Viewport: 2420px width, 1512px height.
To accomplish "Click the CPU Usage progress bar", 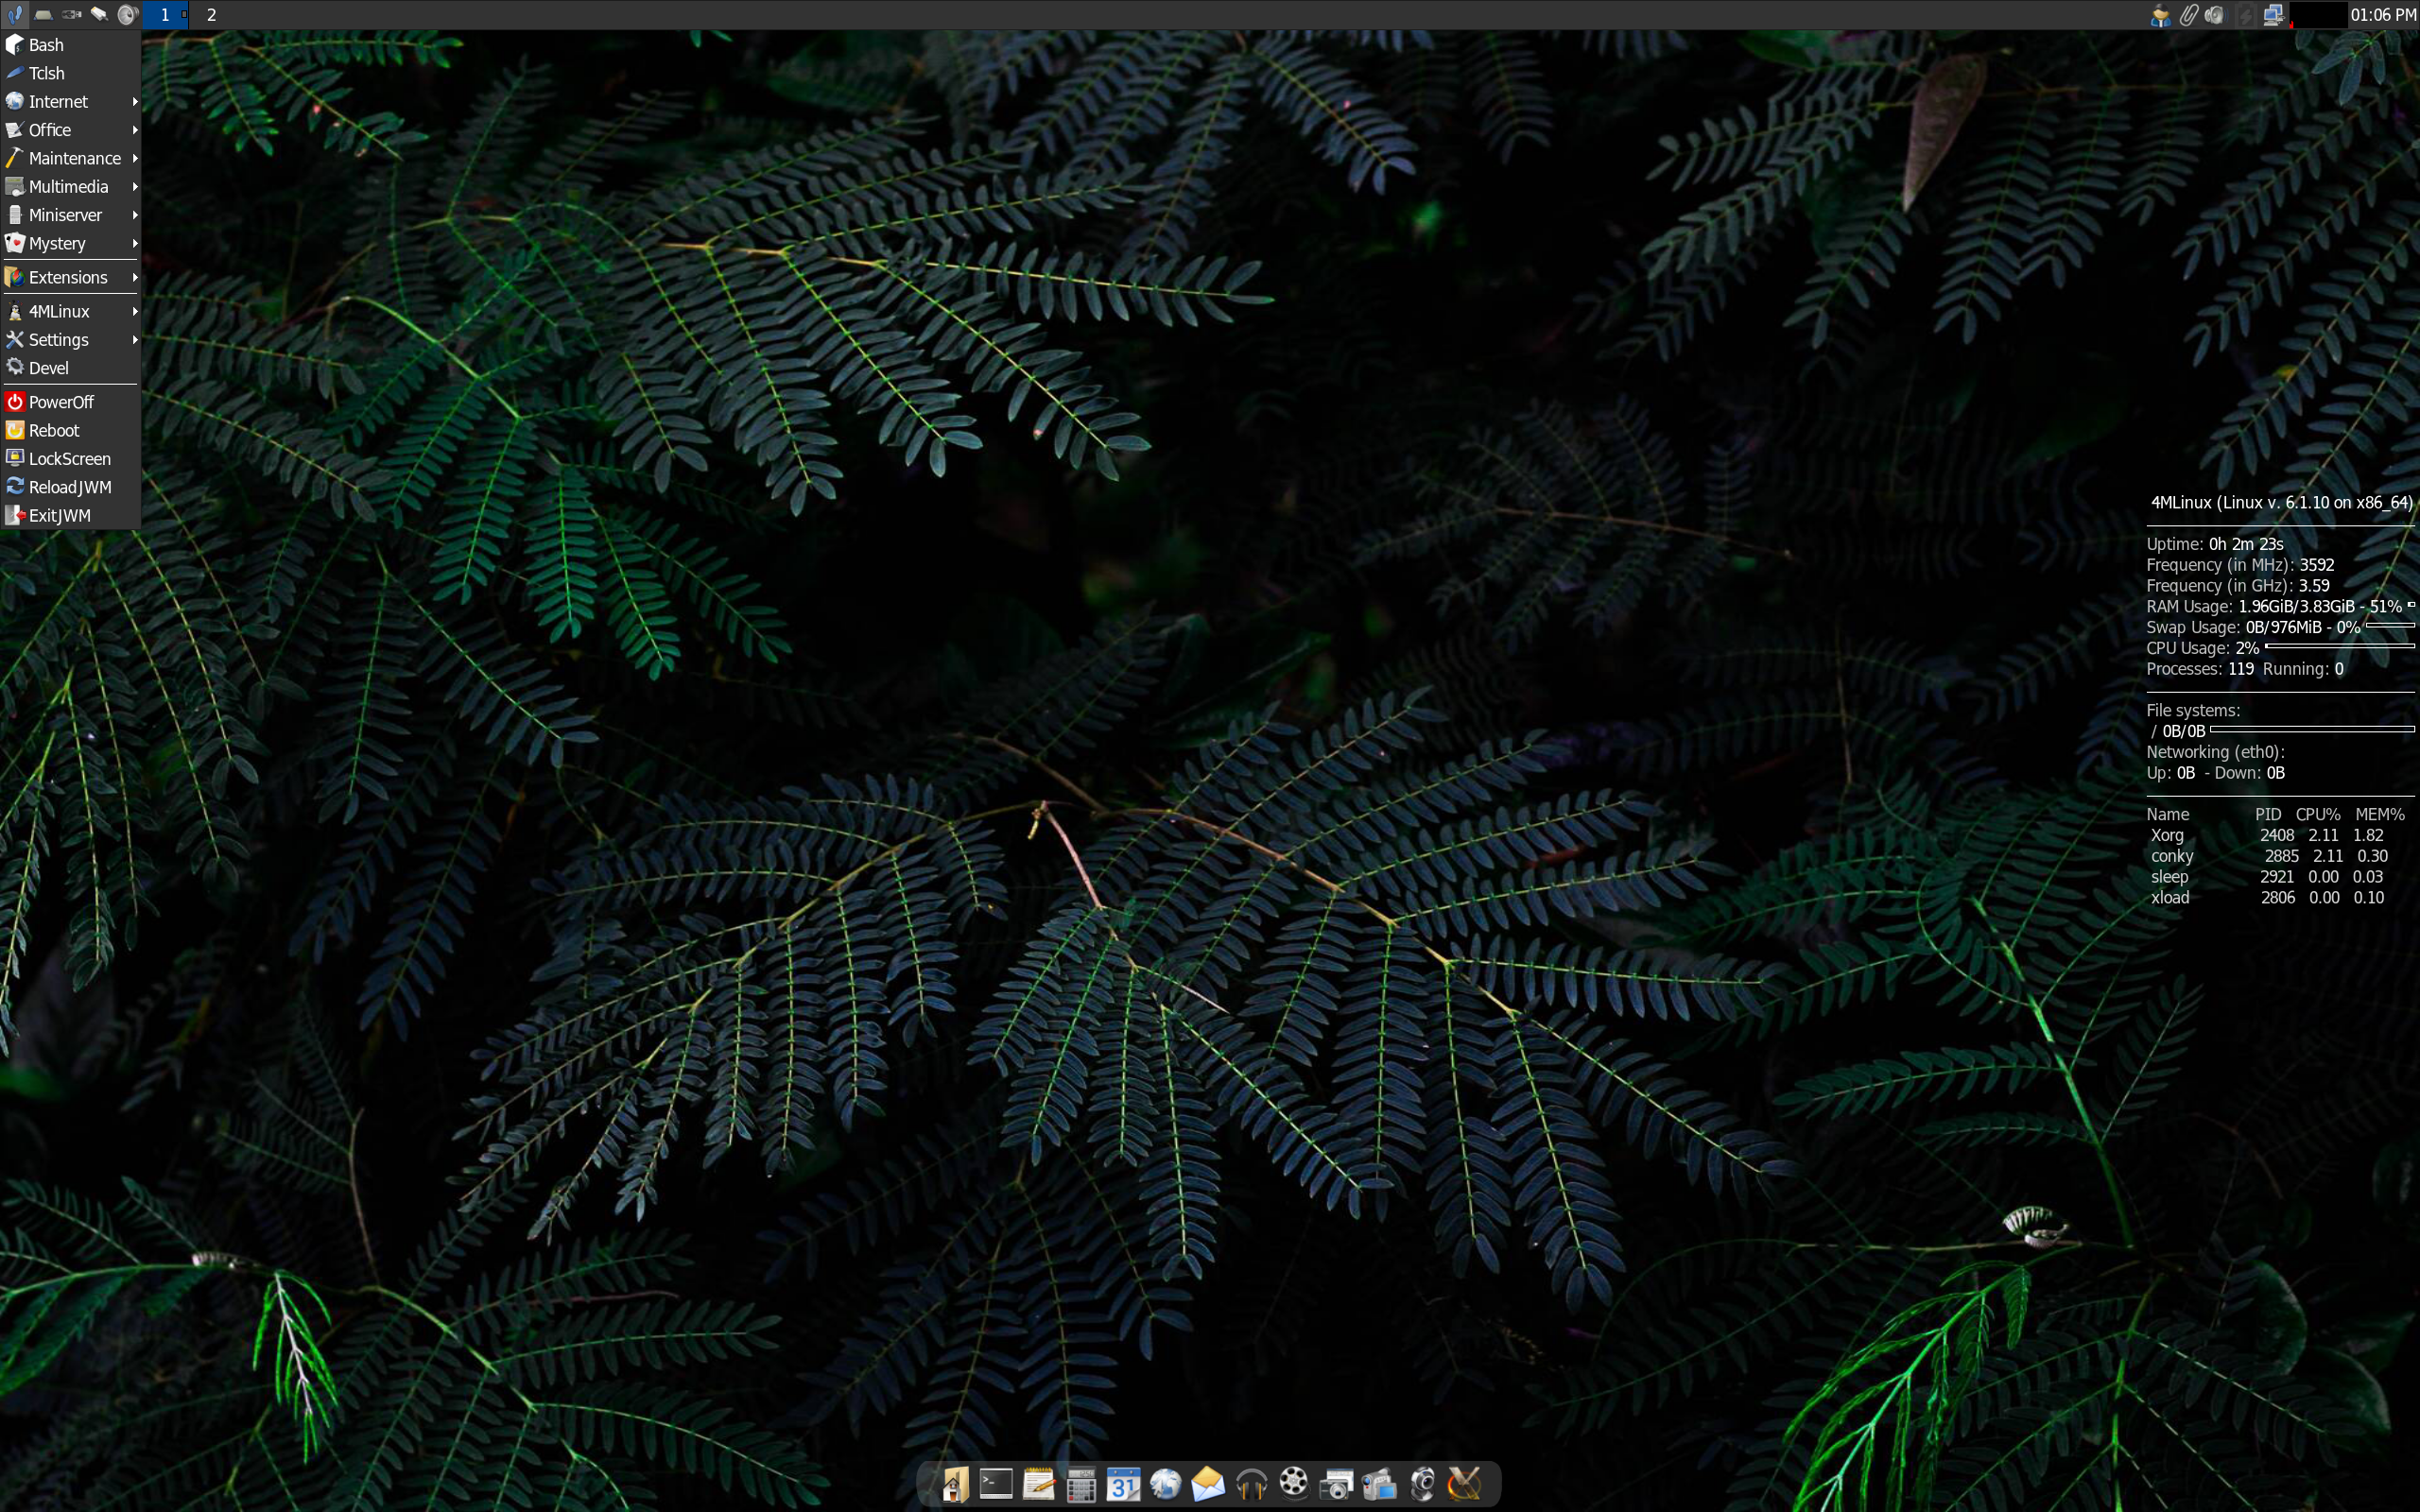I will click(x=2339, y=646).
